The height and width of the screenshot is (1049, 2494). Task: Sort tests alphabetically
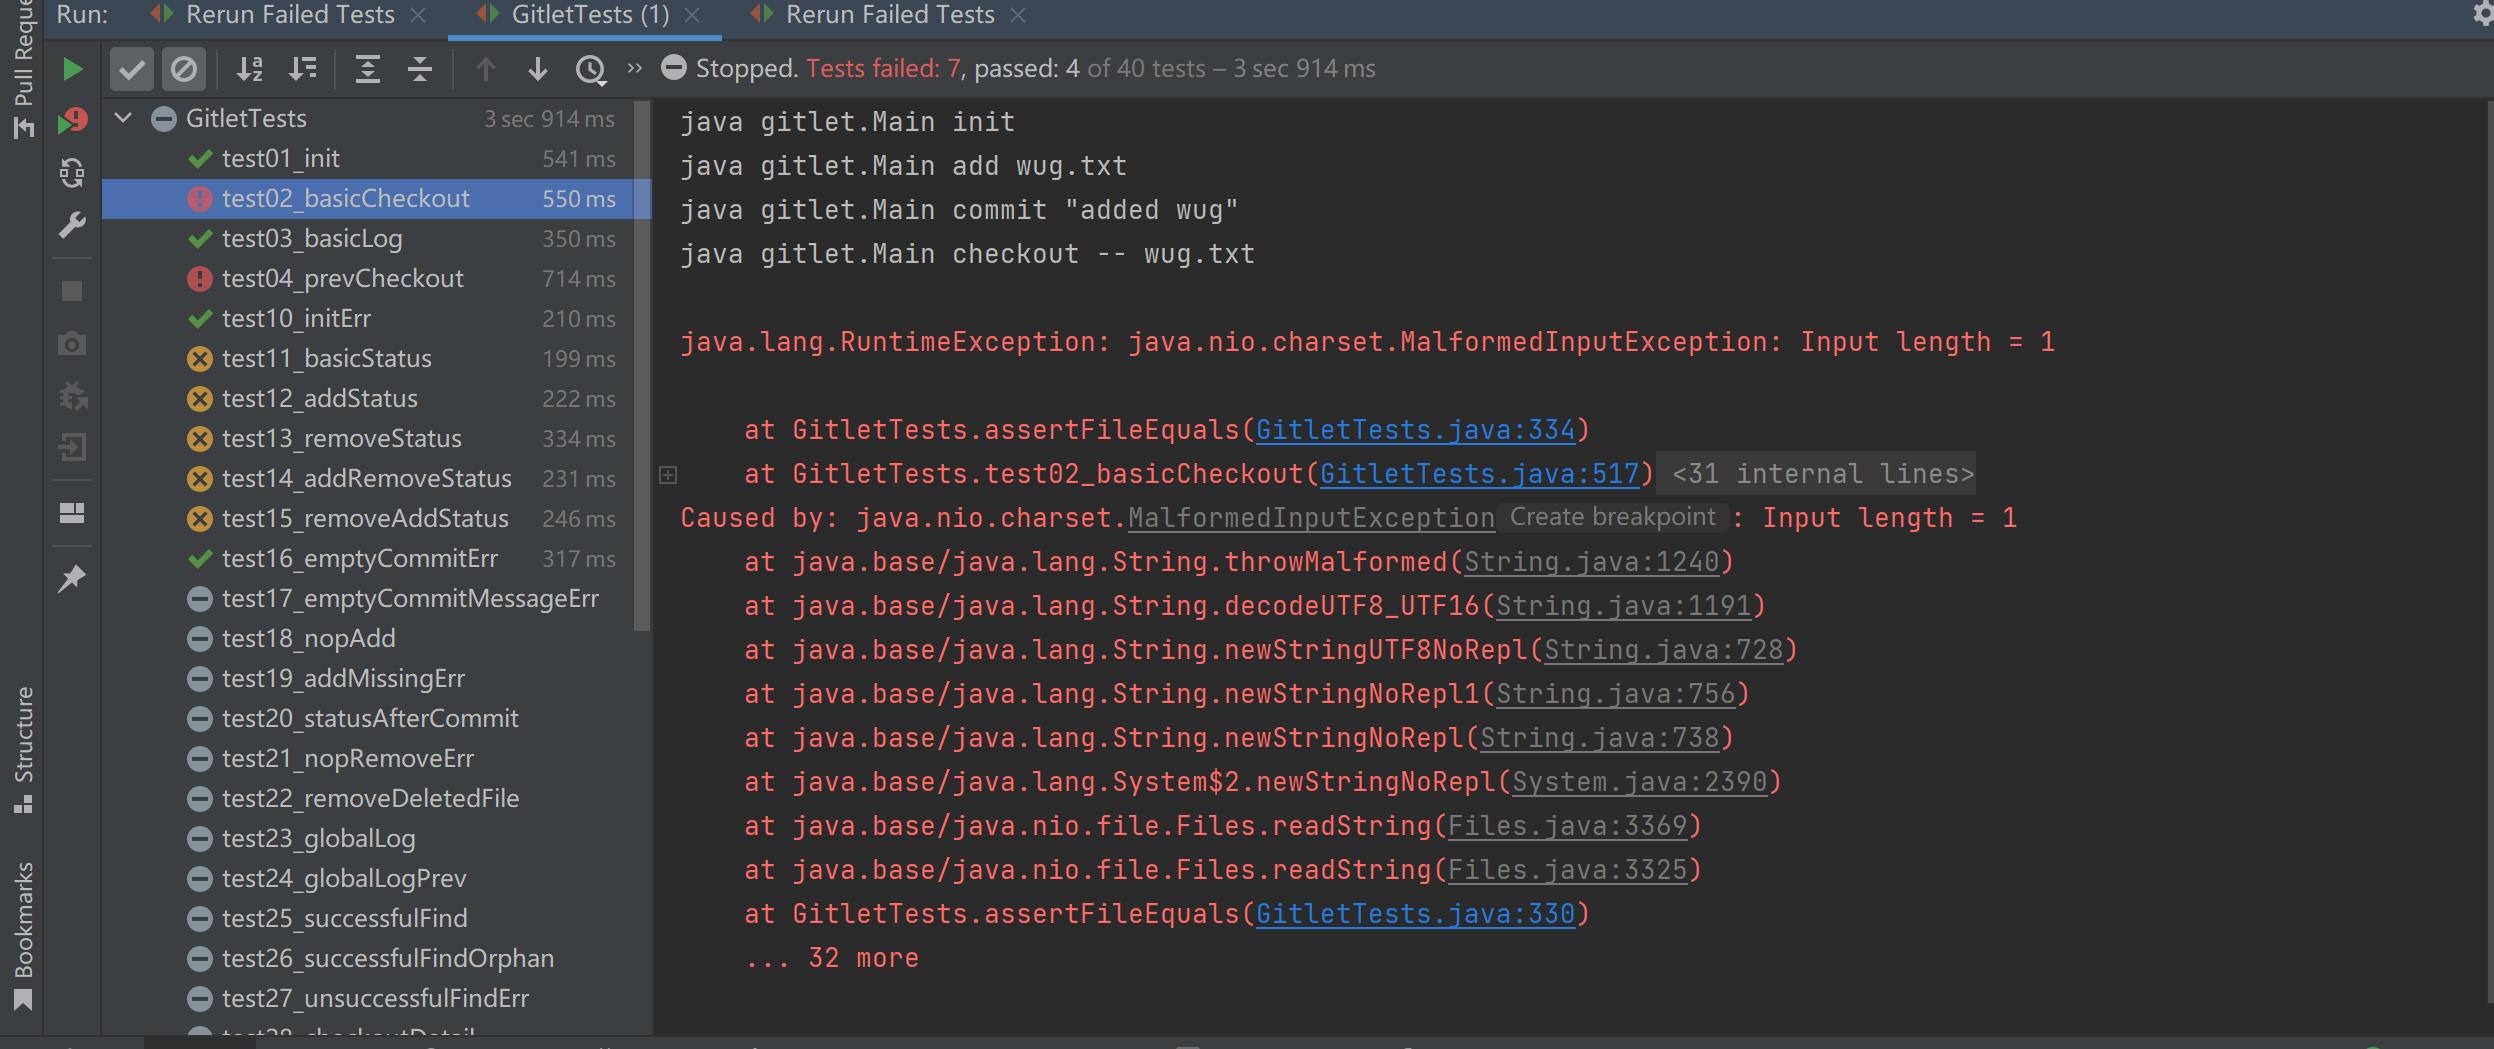pyautogui.click(x=249, y=69)
